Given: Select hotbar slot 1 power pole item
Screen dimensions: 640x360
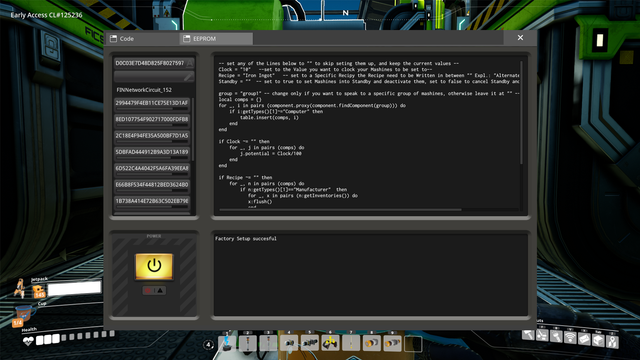Looking at the screenshot, I should 227,343.
